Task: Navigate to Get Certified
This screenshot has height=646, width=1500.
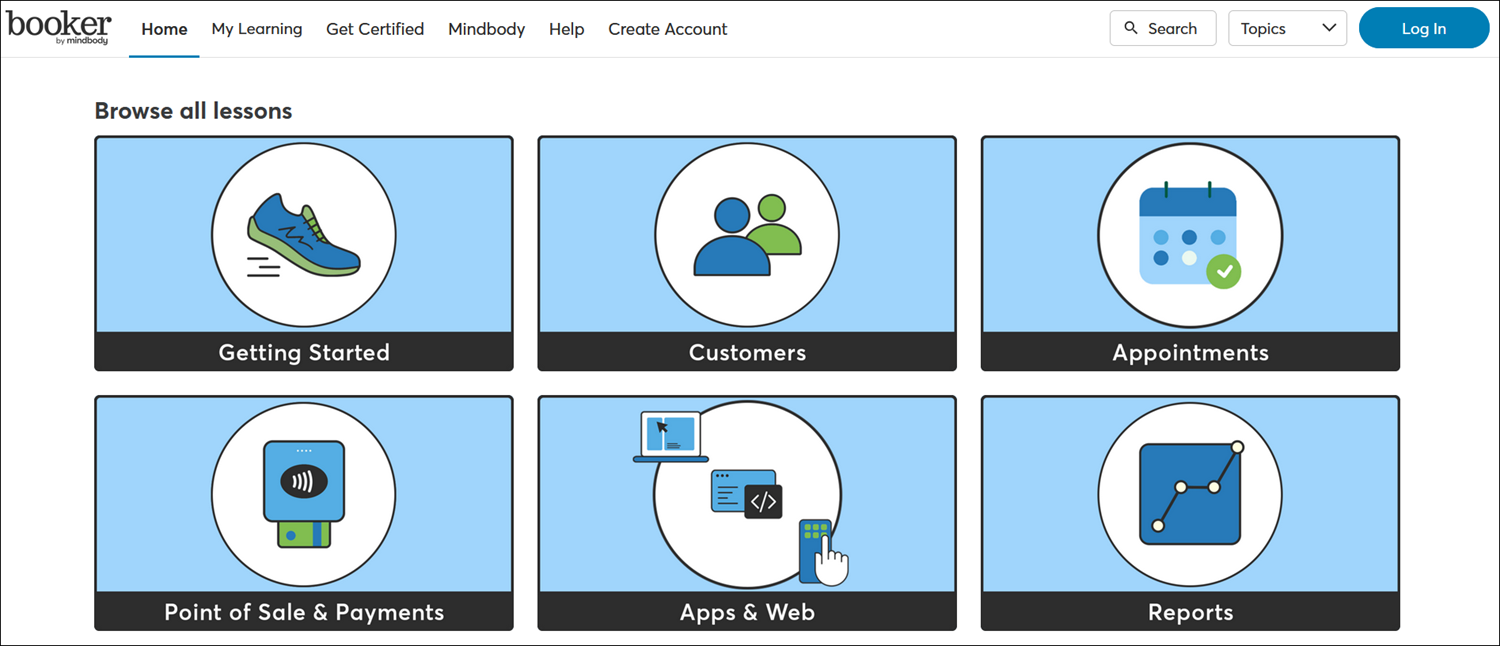Action: click(375, 29)
